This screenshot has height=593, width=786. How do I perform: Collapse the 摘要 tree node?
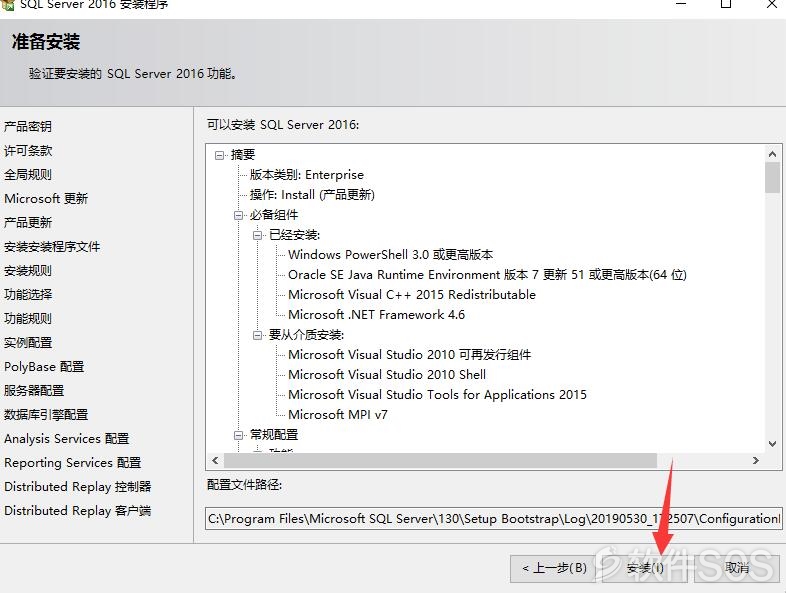219,155
